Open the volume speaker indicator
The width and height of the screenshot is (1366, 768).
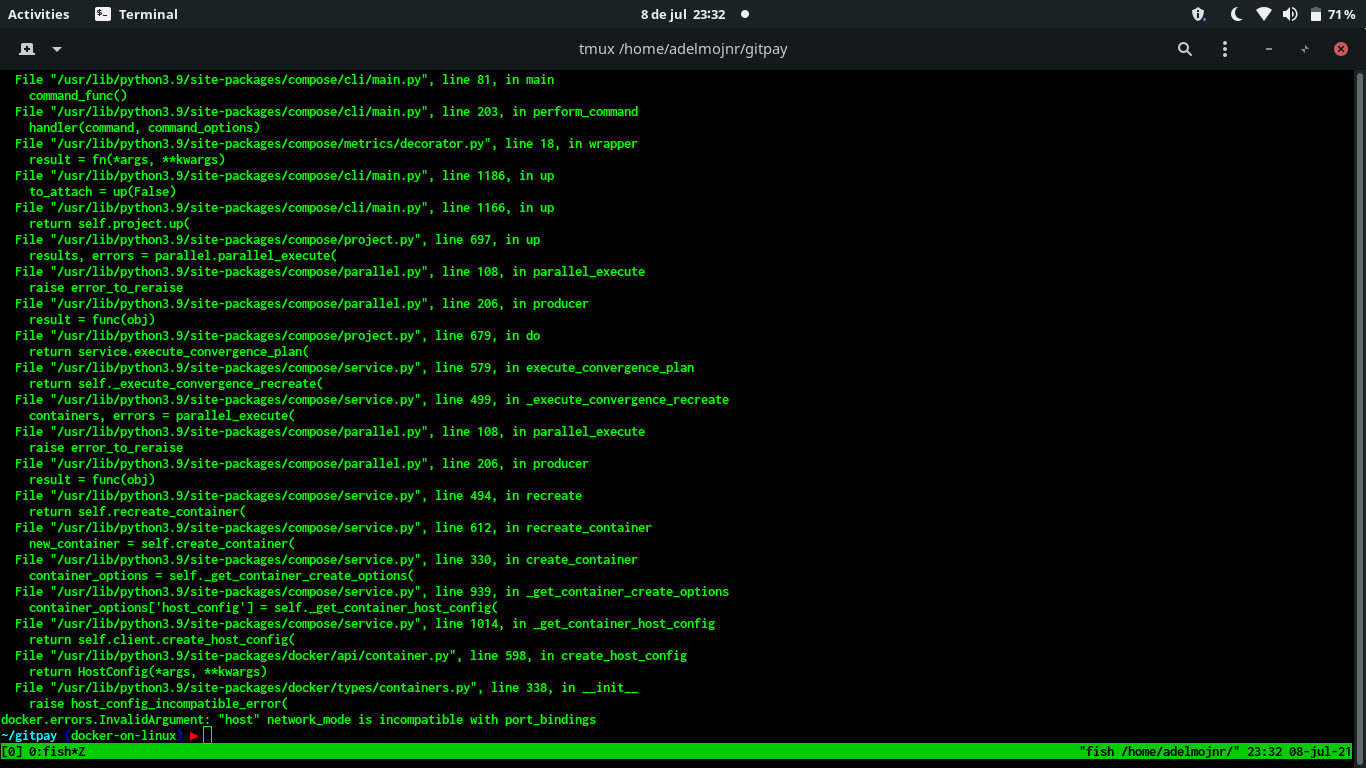click(x=1290, y=14)
